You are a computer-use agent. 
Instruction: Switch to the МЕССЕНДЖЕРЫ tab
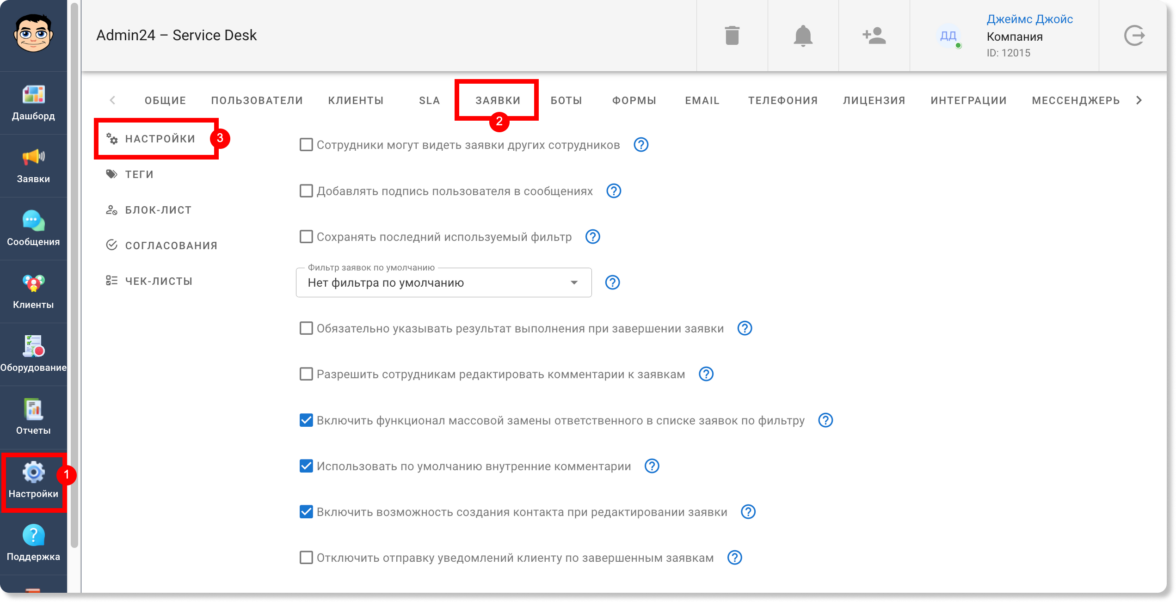click(x=1076, y=100)
